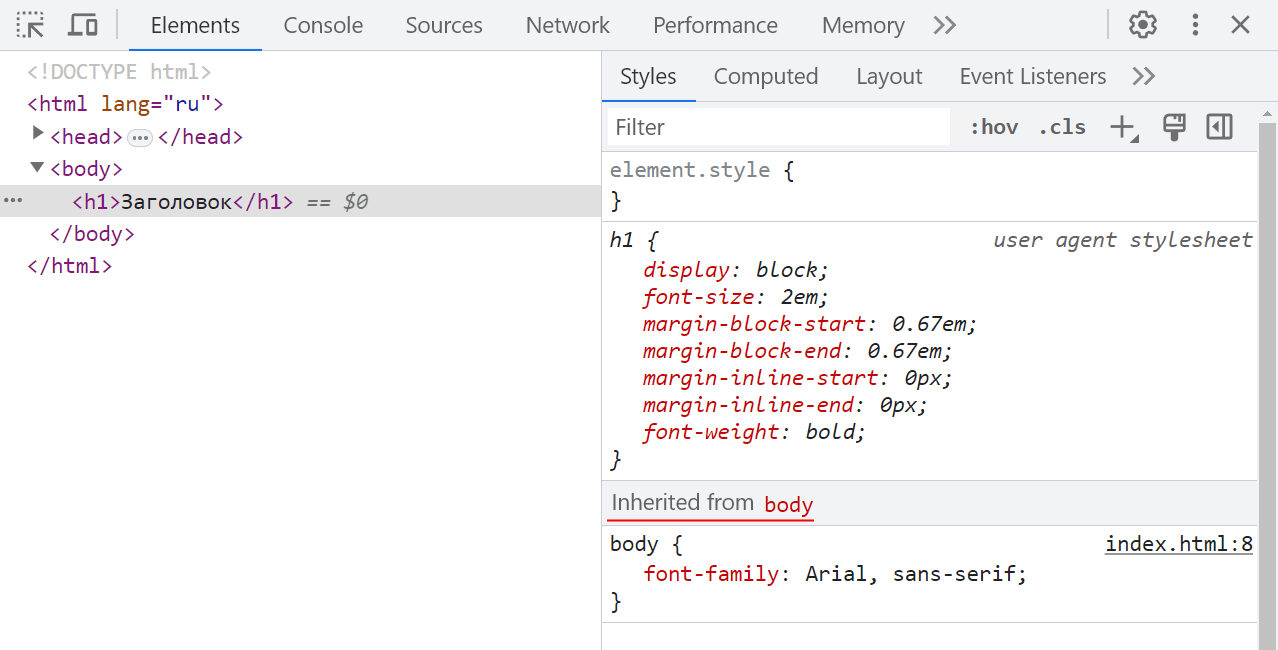The width and height of the screenshot is (1278, 650).
Task: Click the ellipsis beside the h1 row
Action: [x=12, y=201]
